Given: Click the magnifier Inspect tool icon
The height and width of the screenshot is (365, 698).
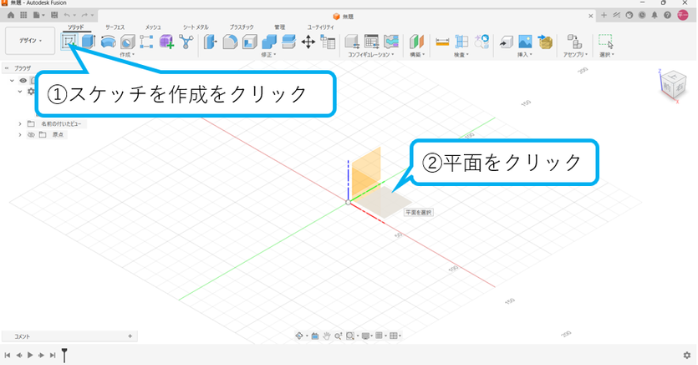Looking at the screenshot, I should (x=481, y=42).
